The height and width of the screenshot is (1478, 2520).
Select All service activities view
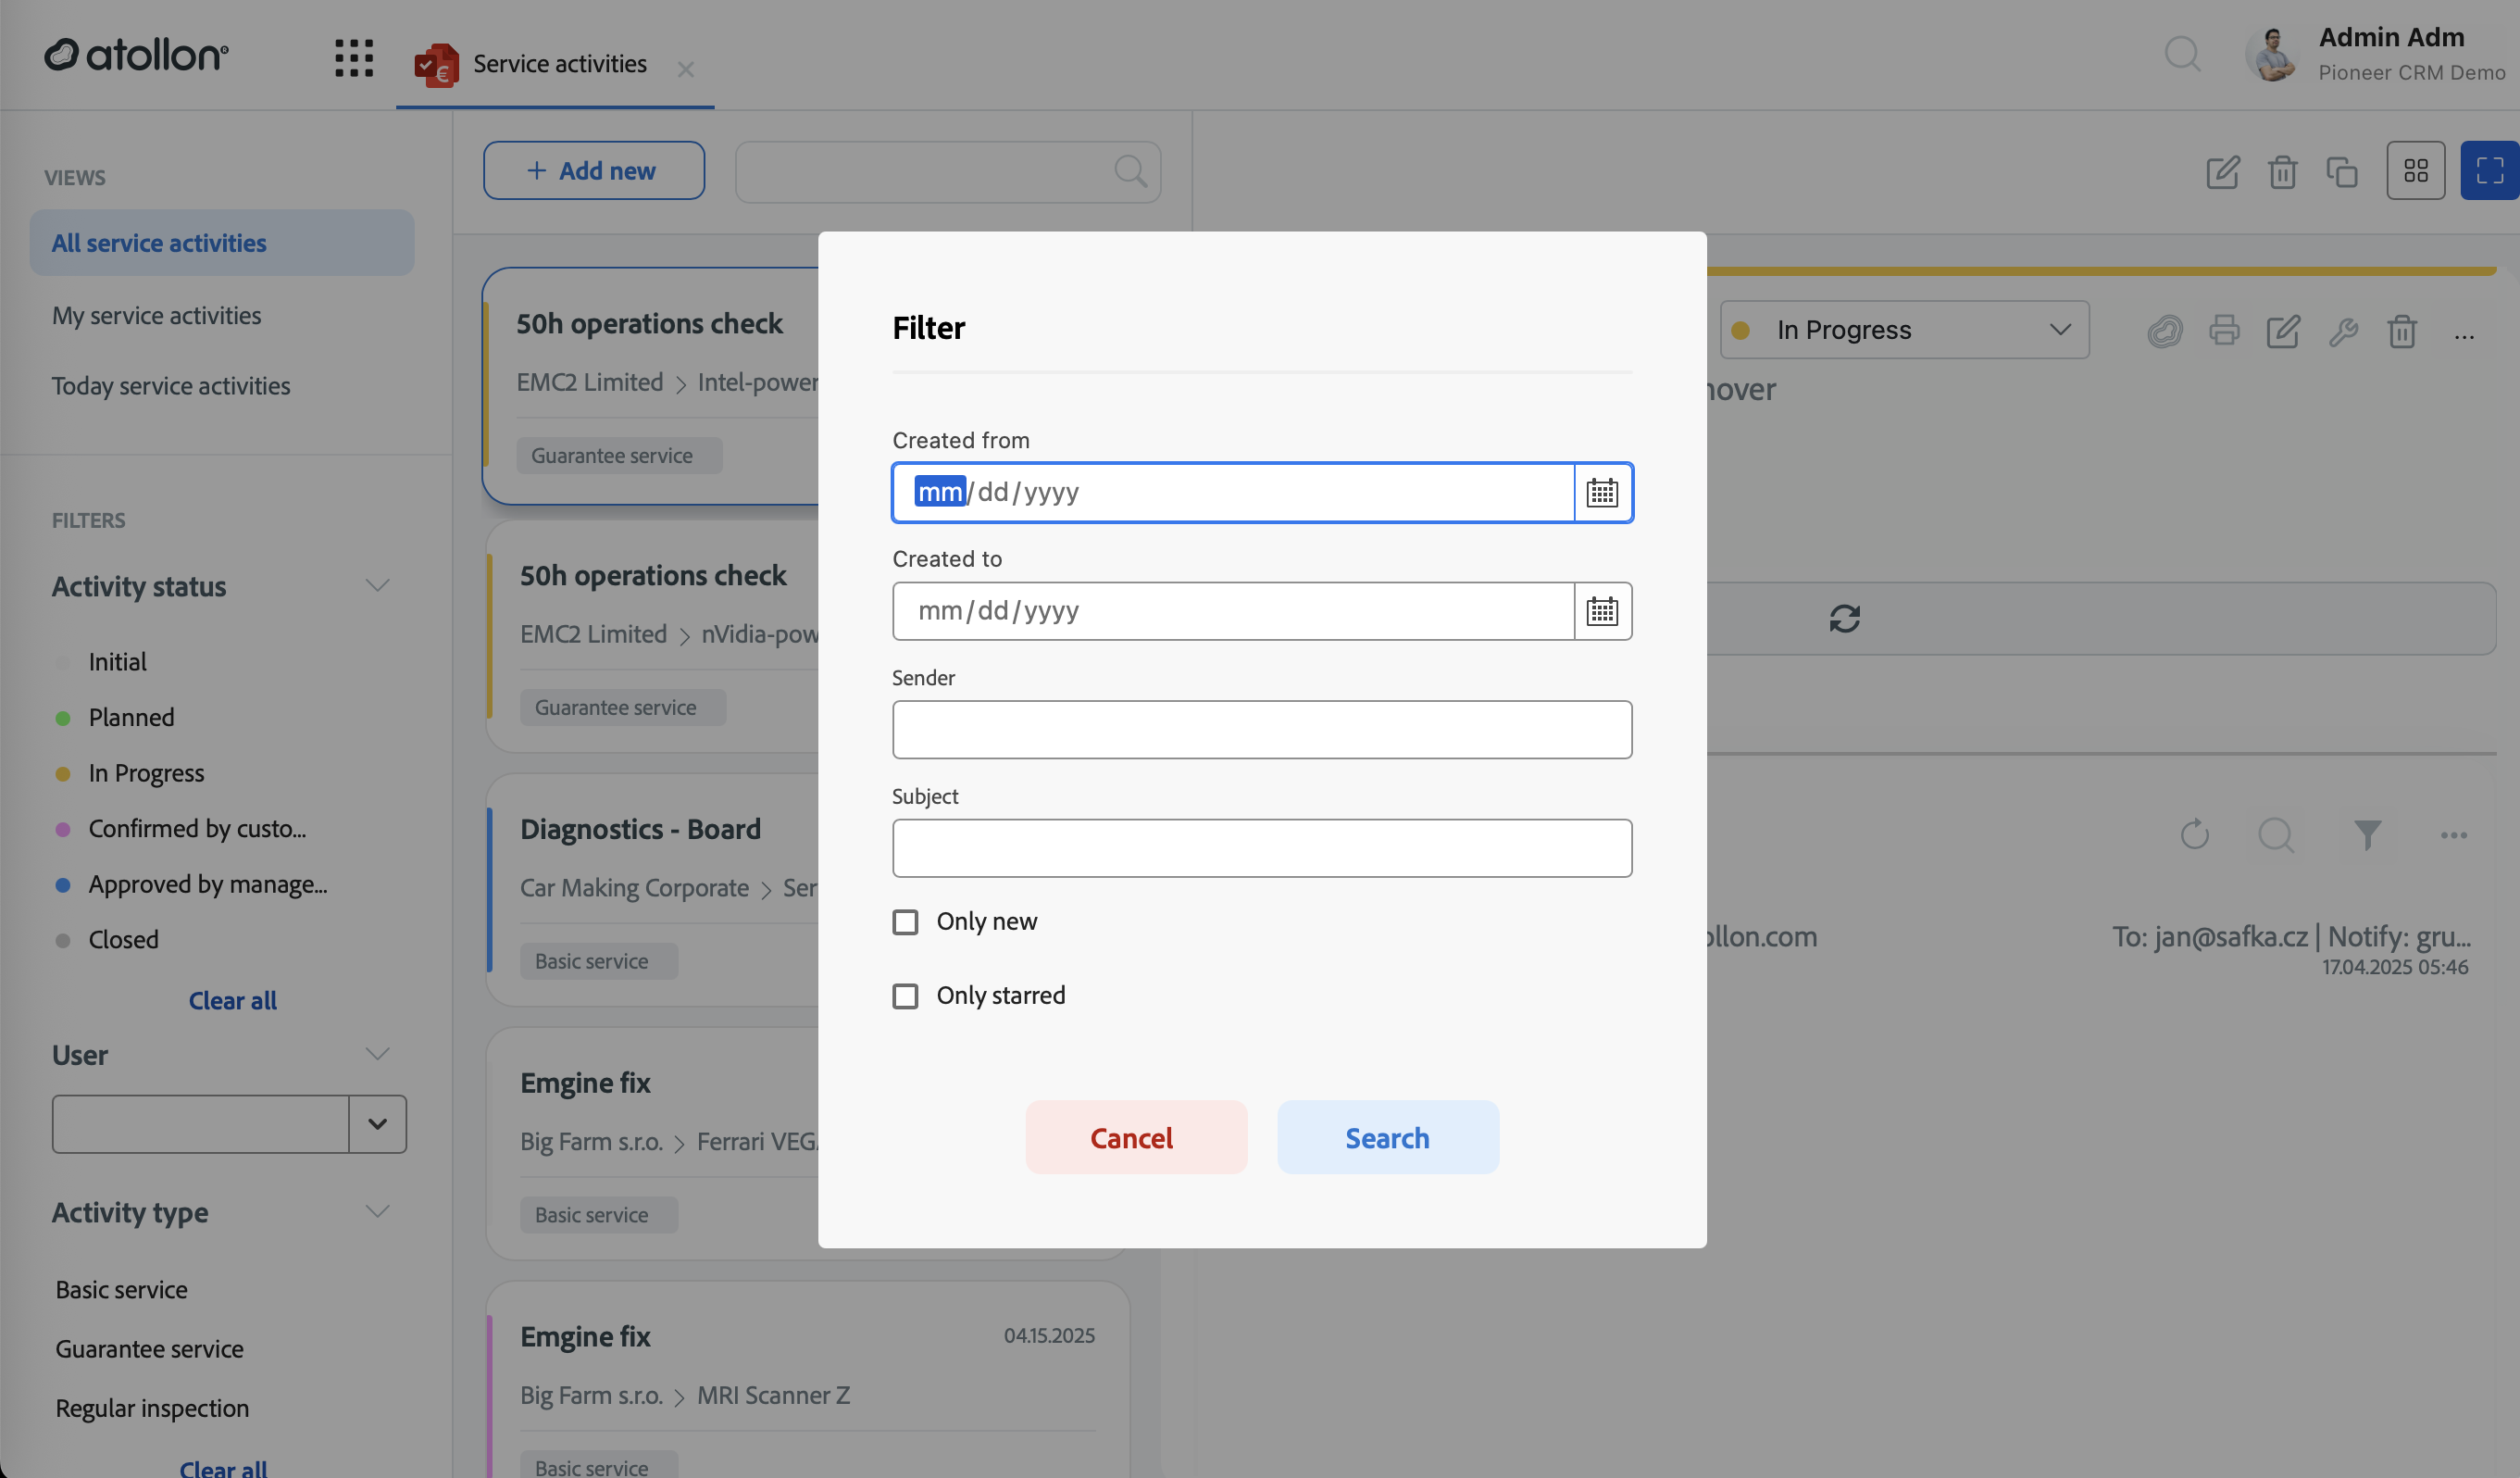click(222, 243)
